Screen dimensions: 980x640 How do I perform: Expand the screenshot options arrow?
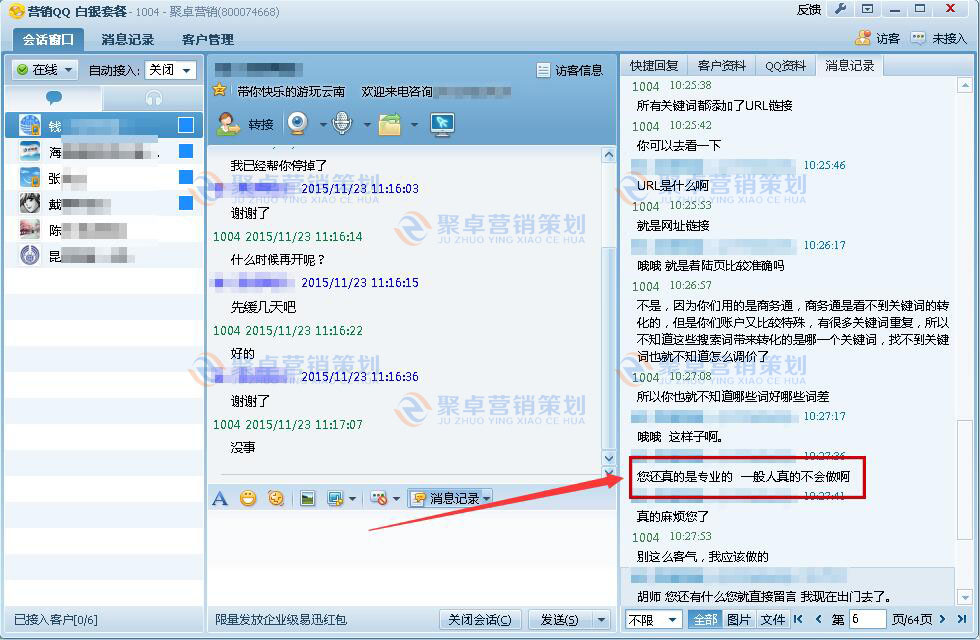point(352,499)
